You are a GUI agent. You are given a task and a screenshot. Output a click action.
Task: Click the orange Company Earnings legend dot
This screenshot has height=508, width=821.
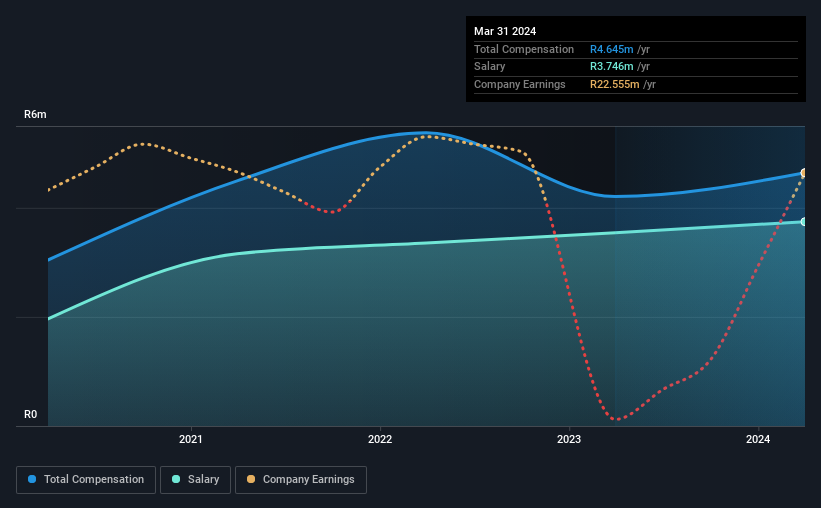tap(251, 479)
